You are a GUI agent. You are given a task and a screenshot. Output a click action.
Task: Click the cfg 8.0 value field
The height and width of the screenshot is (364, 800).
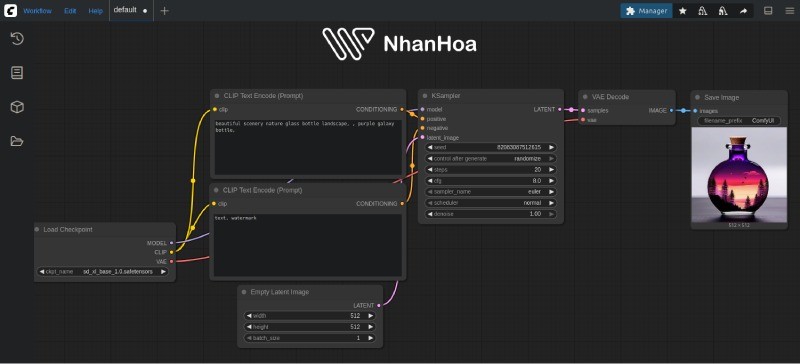coord(491,181)
